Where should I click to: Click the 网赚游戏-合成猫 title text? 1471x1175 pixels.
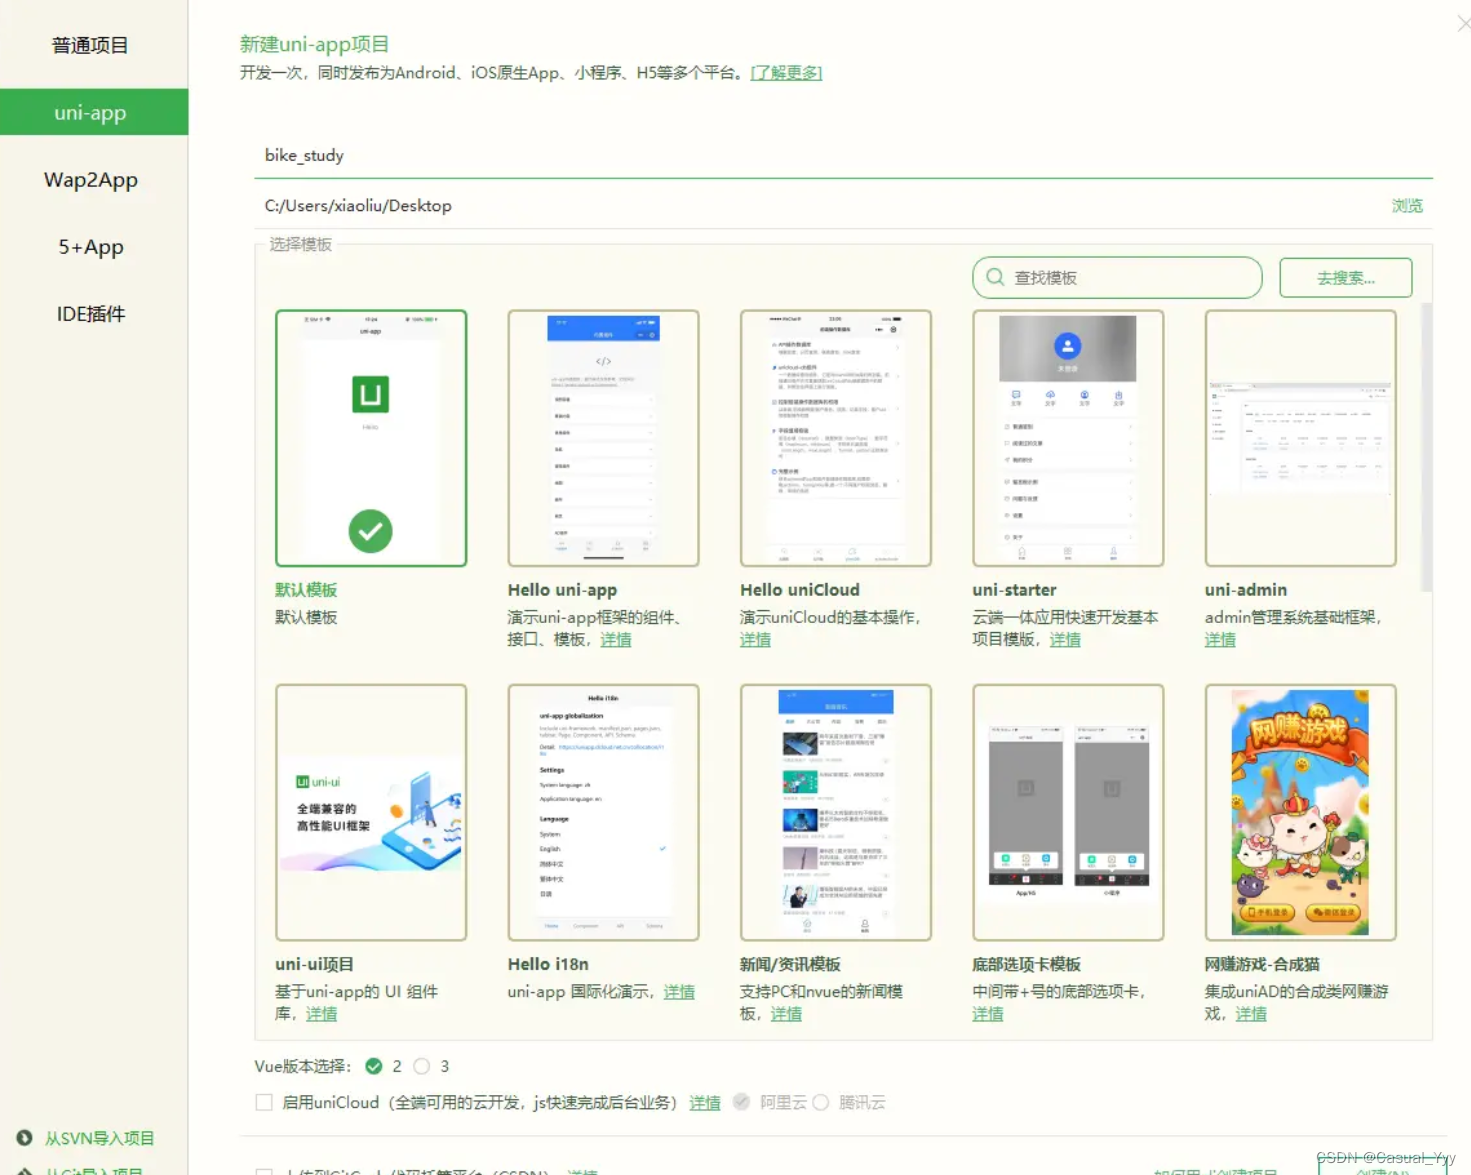pos(1262,964)
